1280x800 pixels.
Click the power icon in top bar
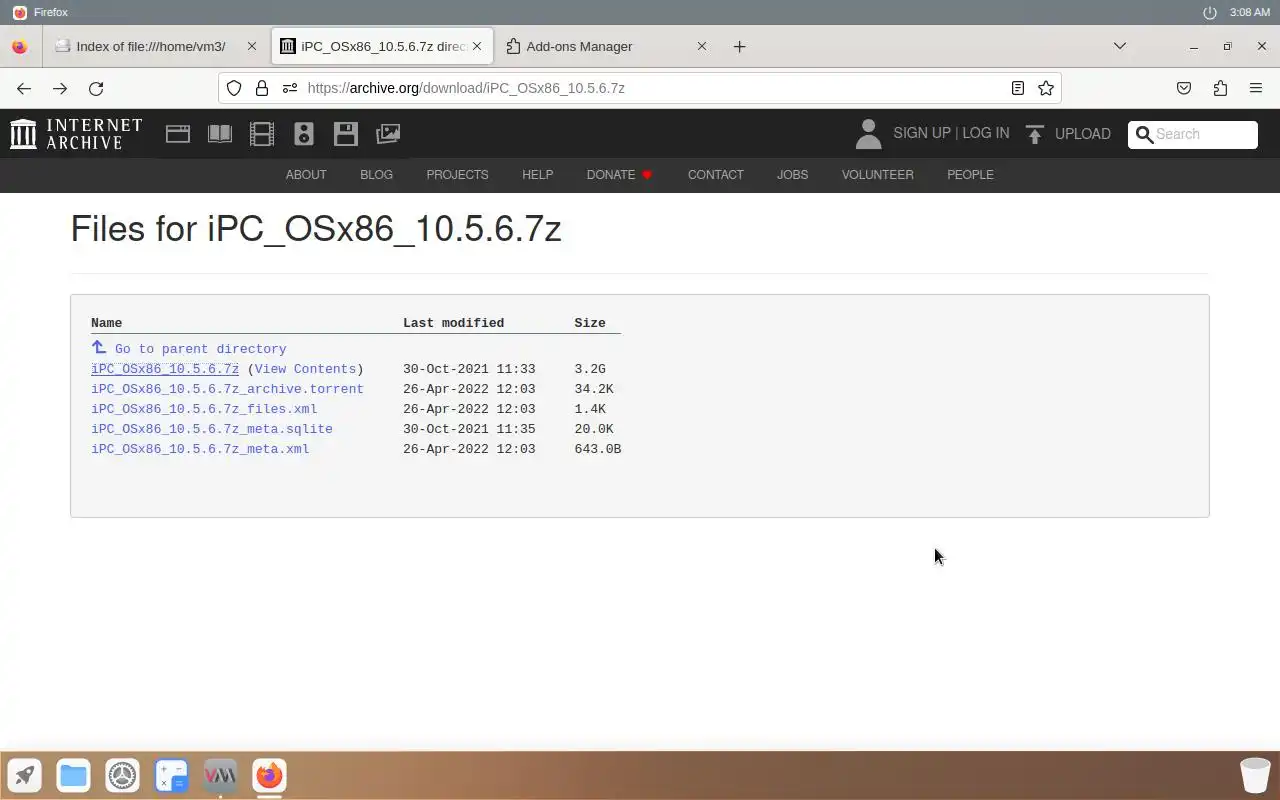coord(1210,12)
